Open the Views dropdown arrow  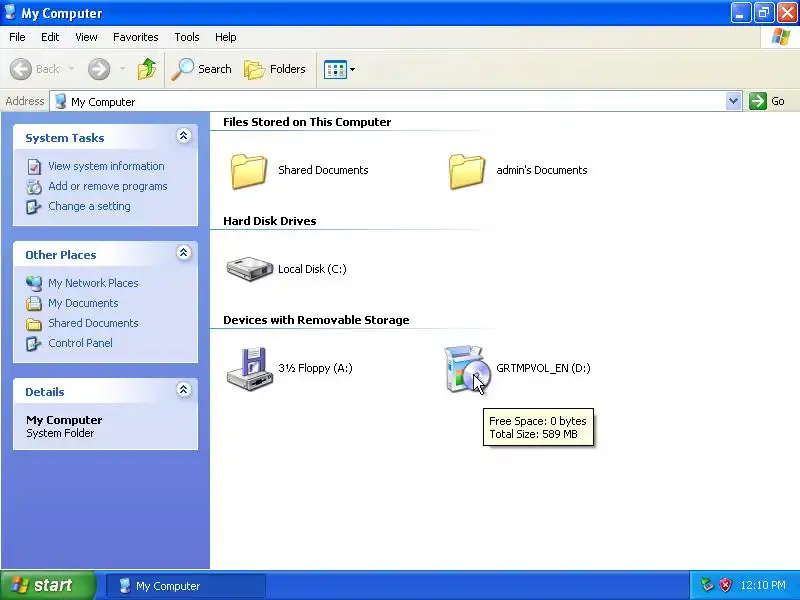click(353, 69)
